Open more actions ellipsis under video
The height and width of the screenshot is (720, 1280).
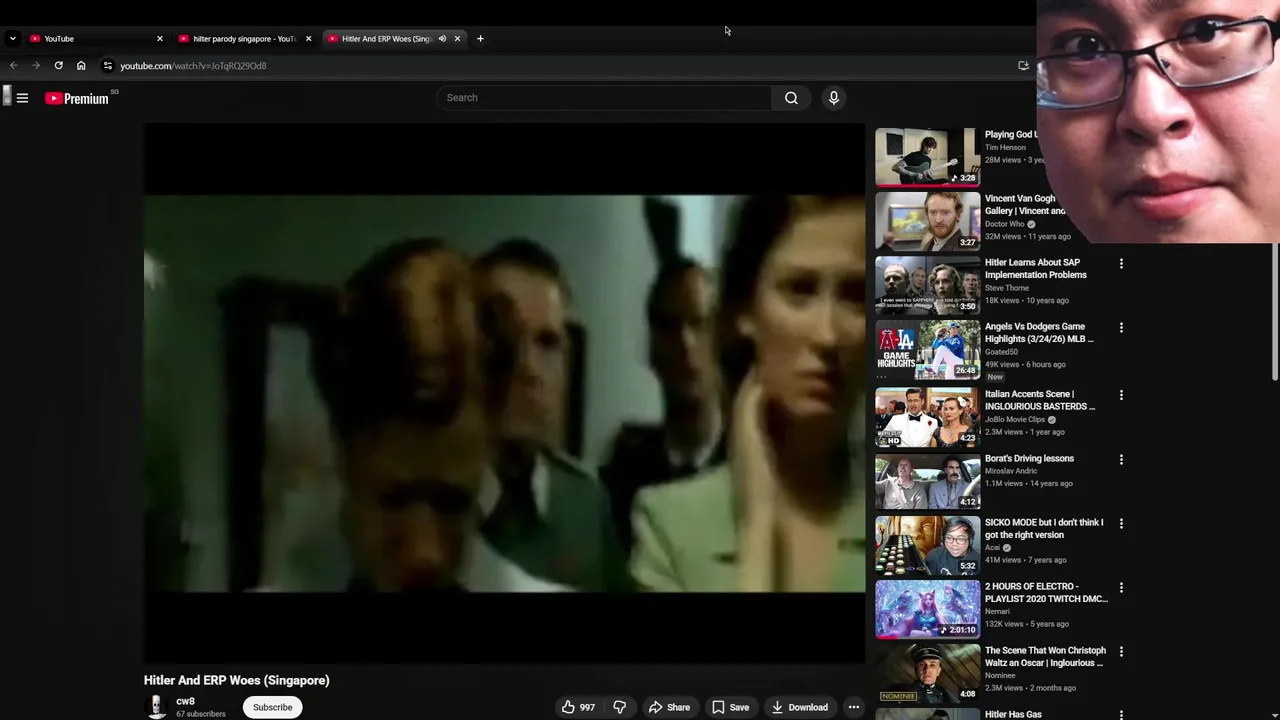point(853,707)
